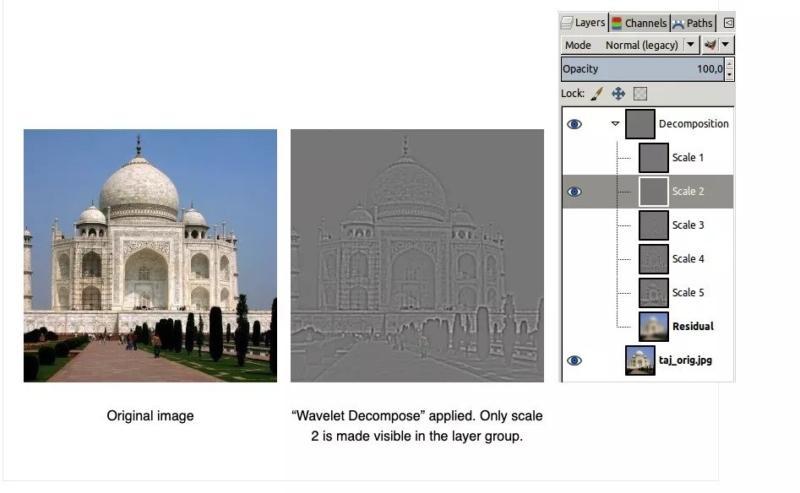Viewport: 800px width, 493px height.
Task: Toggle lock position and size icon
Action: point(618,93)
